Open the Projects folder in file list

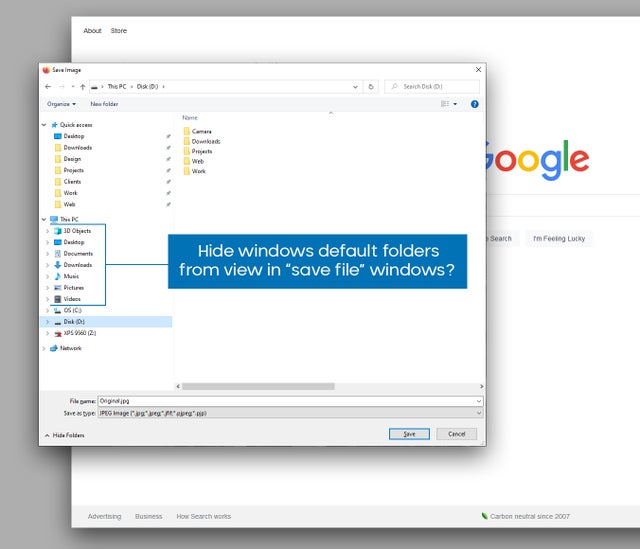202,151
